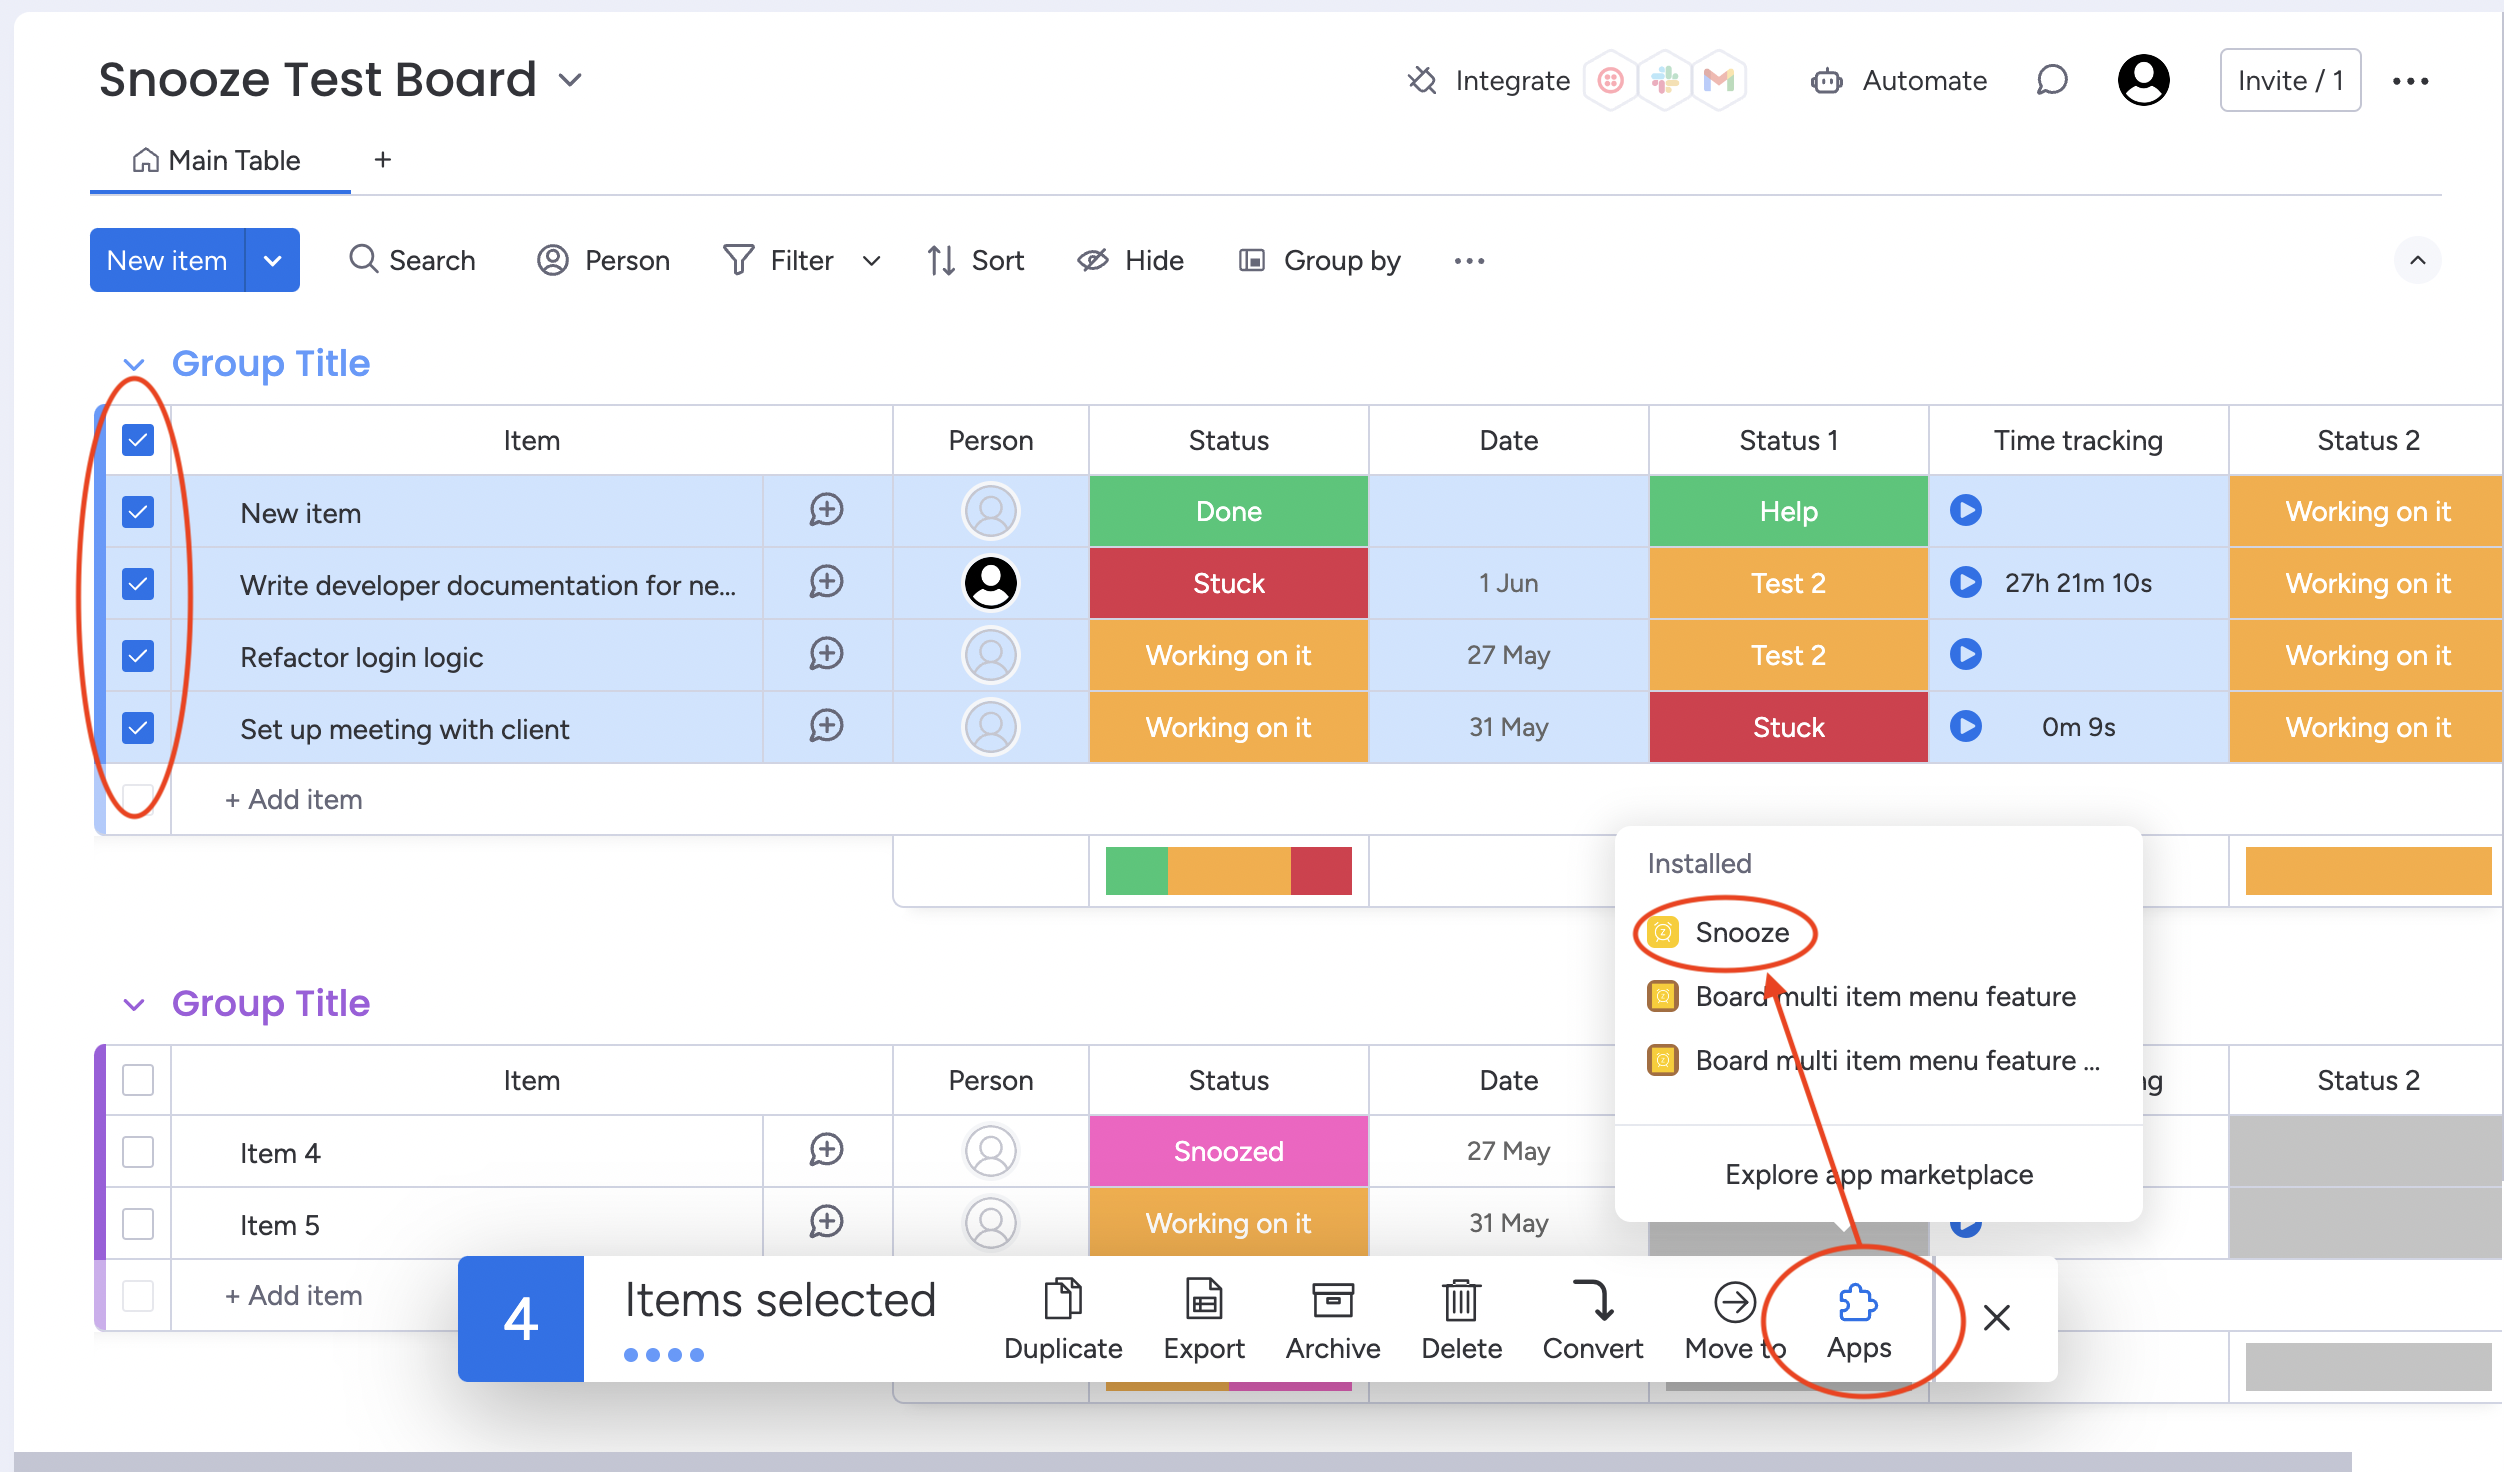Toggle checkbox for Refactor login logic item
The height and width of the screenshot is (1472, 2504).
138,655
